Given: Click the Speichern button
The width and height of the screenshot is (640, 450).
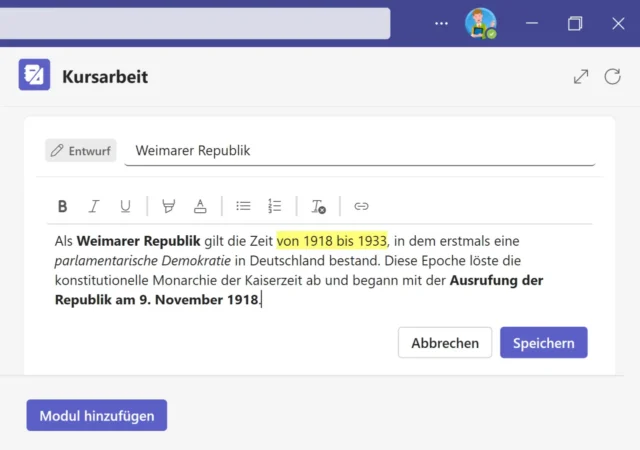Looking at the screenshot, I should pos(543,342).
